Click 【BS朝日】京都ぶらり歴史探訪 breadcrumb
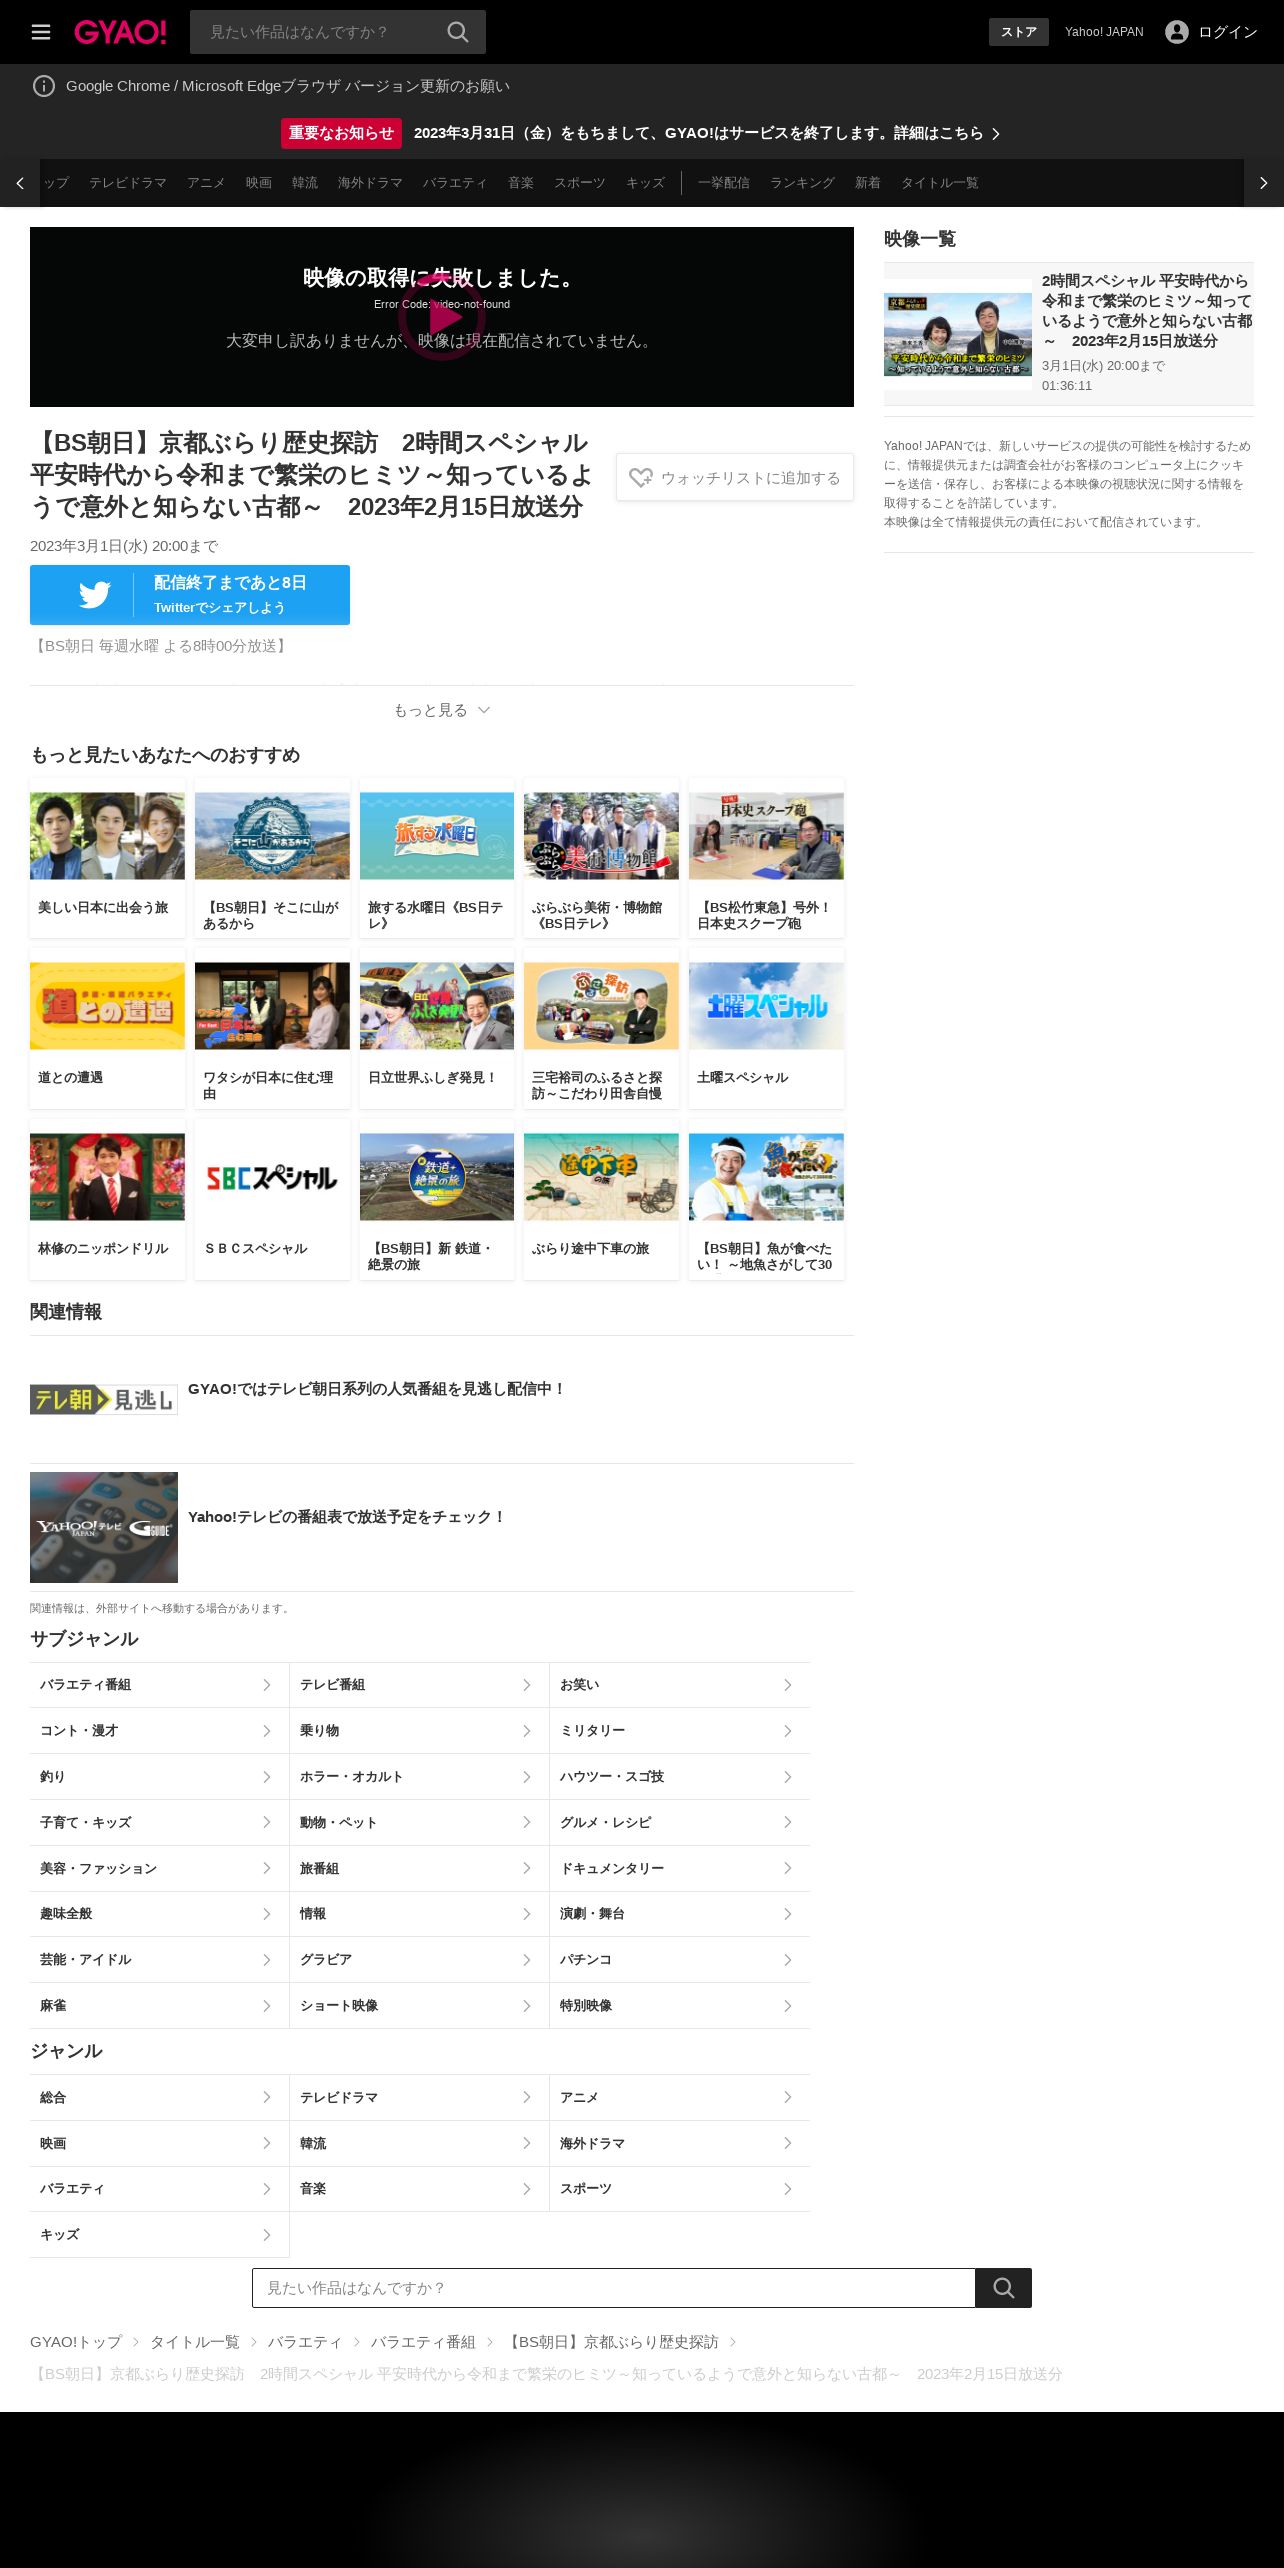Viewport: 1284px width, 2568px height. 611,2342
